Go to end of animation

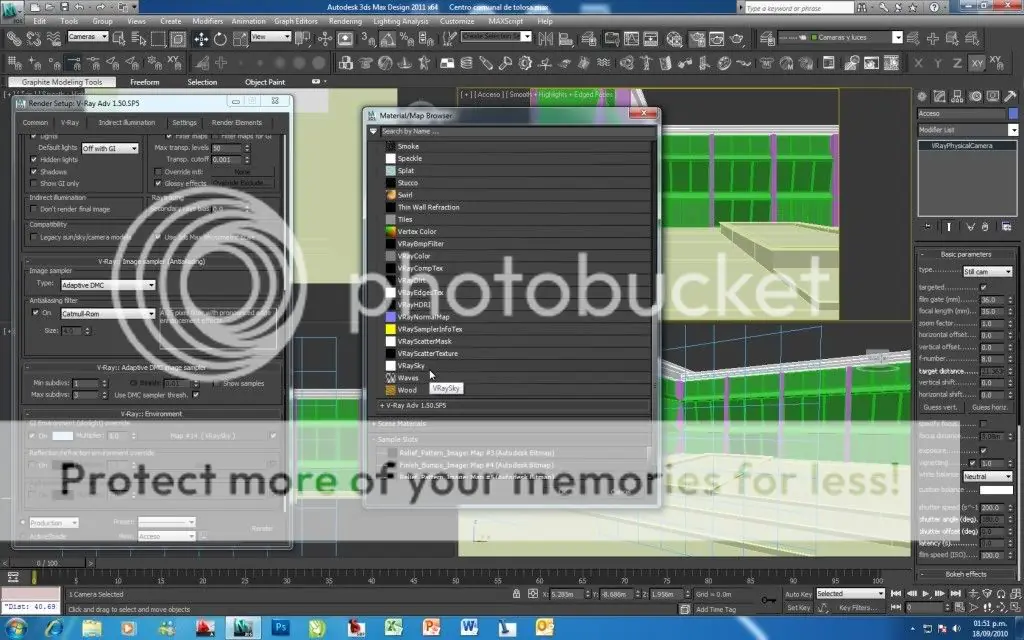click(x=955, y=594)
